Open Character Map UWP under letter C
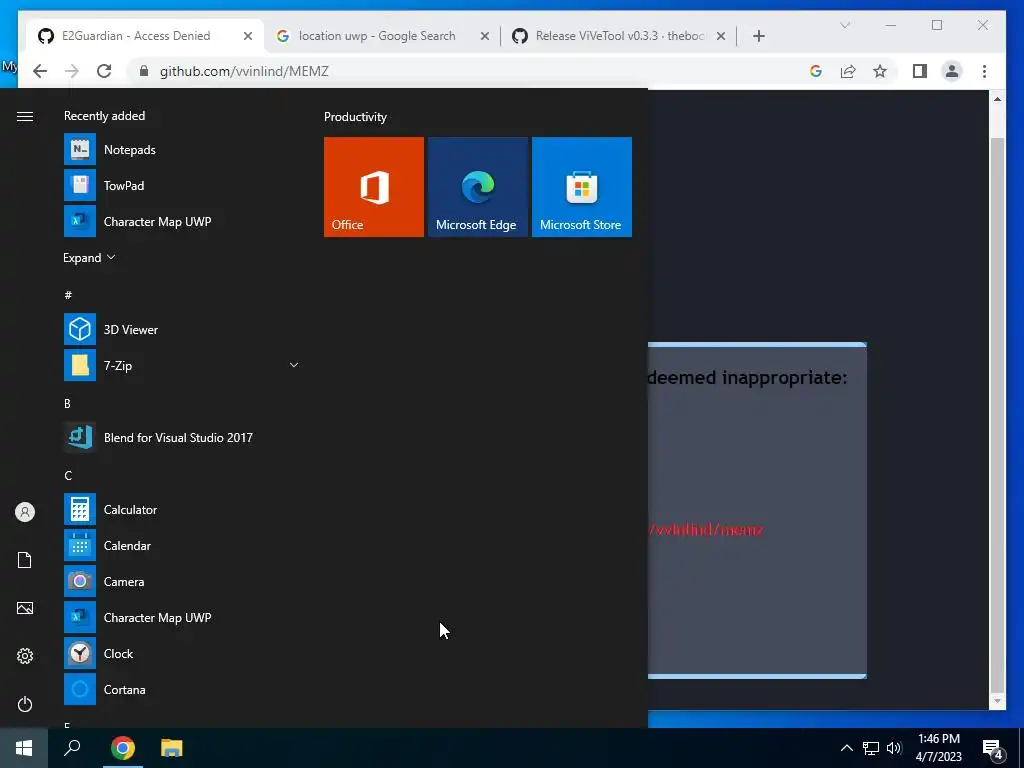 (x=182, y=617)
